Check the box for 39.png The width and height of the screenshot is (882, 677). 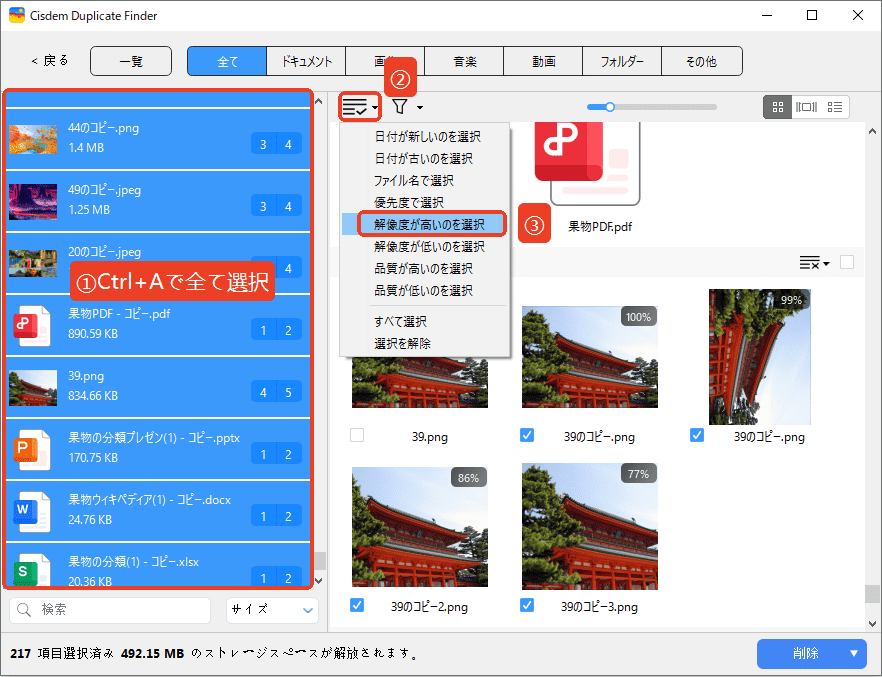358,435
